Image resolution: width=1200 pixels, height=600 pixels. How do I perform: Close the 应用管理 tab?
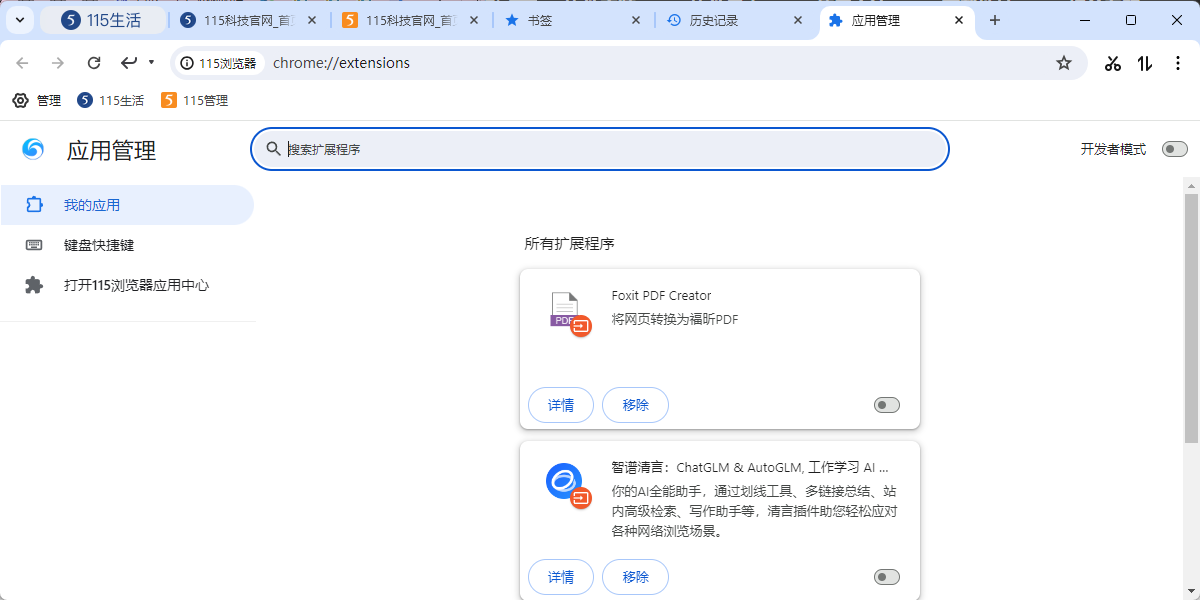[x=960, y=20]
